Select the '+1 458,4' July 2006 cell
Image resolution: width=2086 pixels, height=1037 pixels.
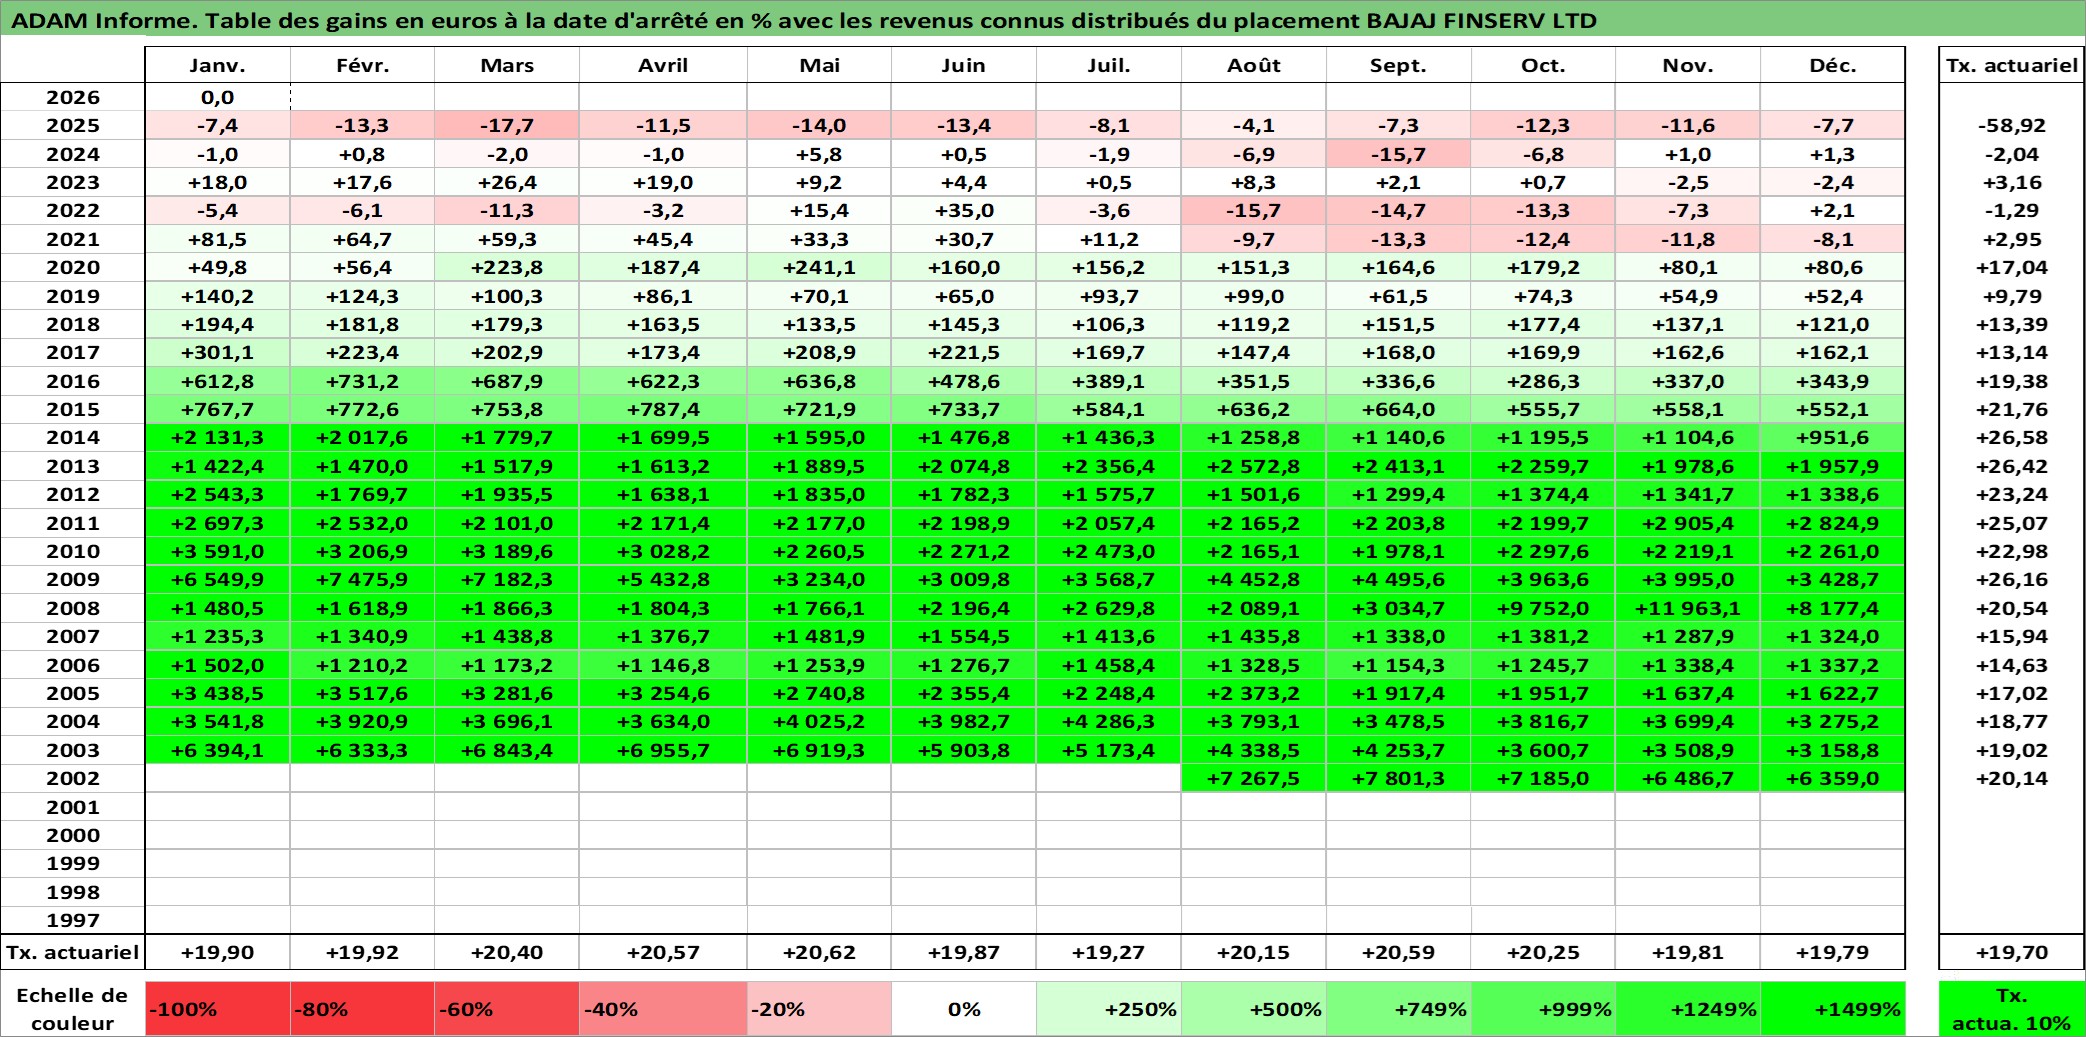point(1109,665)
